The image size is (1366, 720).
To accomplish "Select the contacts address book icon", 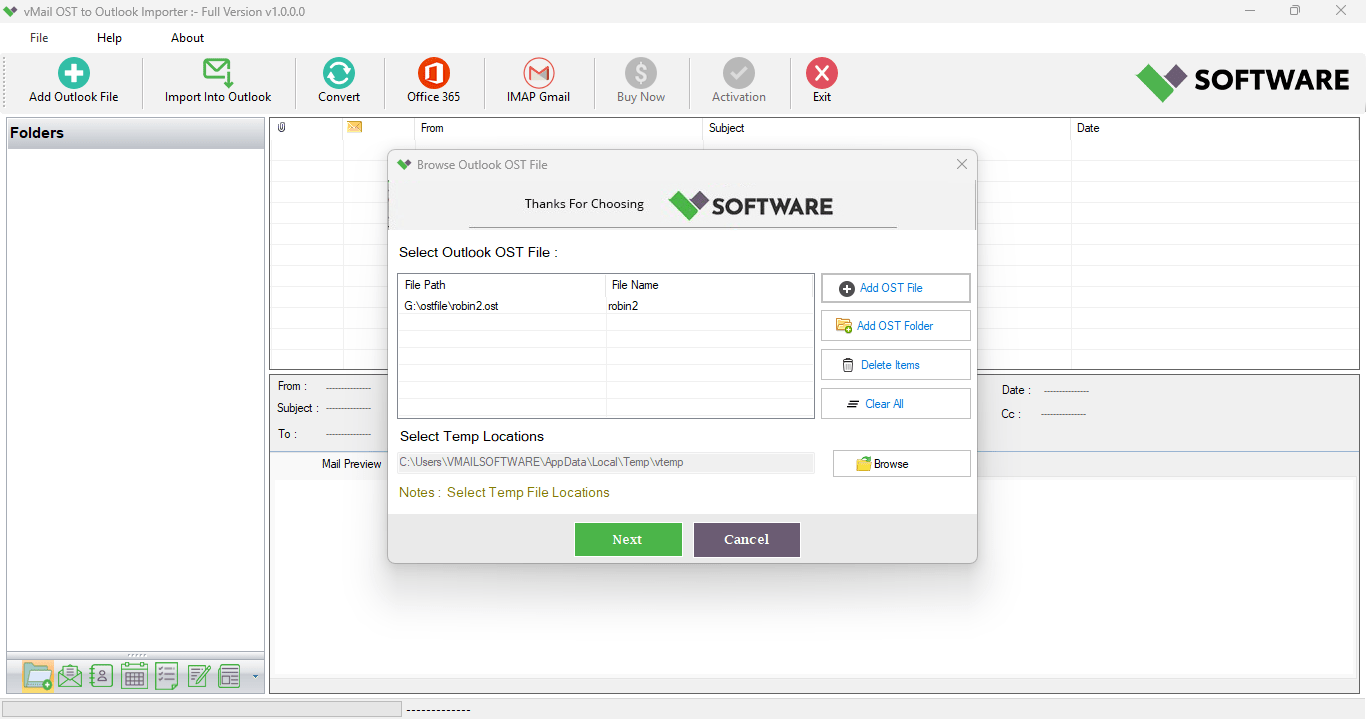I will (101, 676).
